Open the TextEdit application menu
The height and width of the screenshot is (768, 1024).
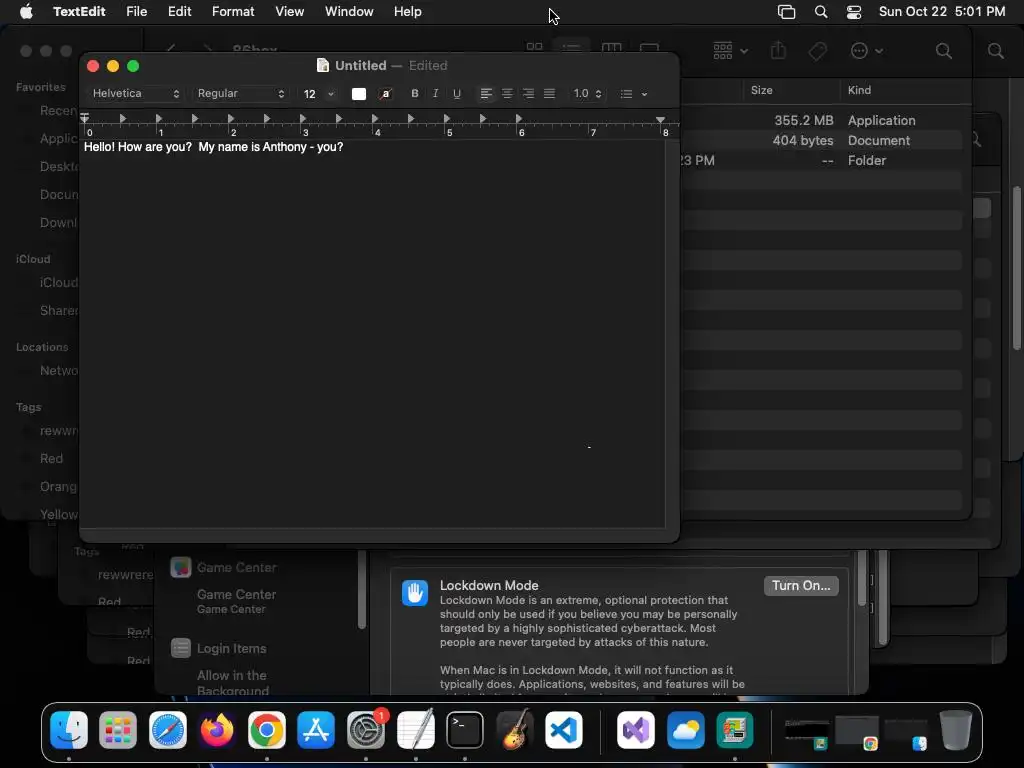click(x=79, y=12)
